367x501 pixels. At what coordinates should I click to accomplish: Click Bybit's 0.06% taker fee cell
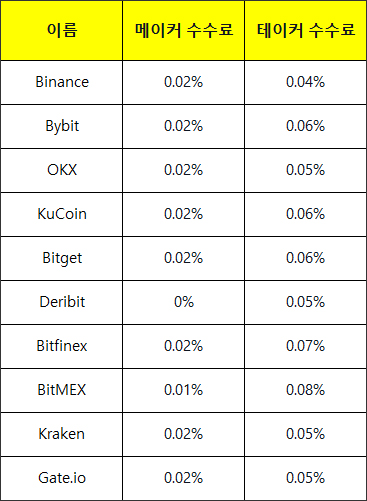tap(305, 126)
